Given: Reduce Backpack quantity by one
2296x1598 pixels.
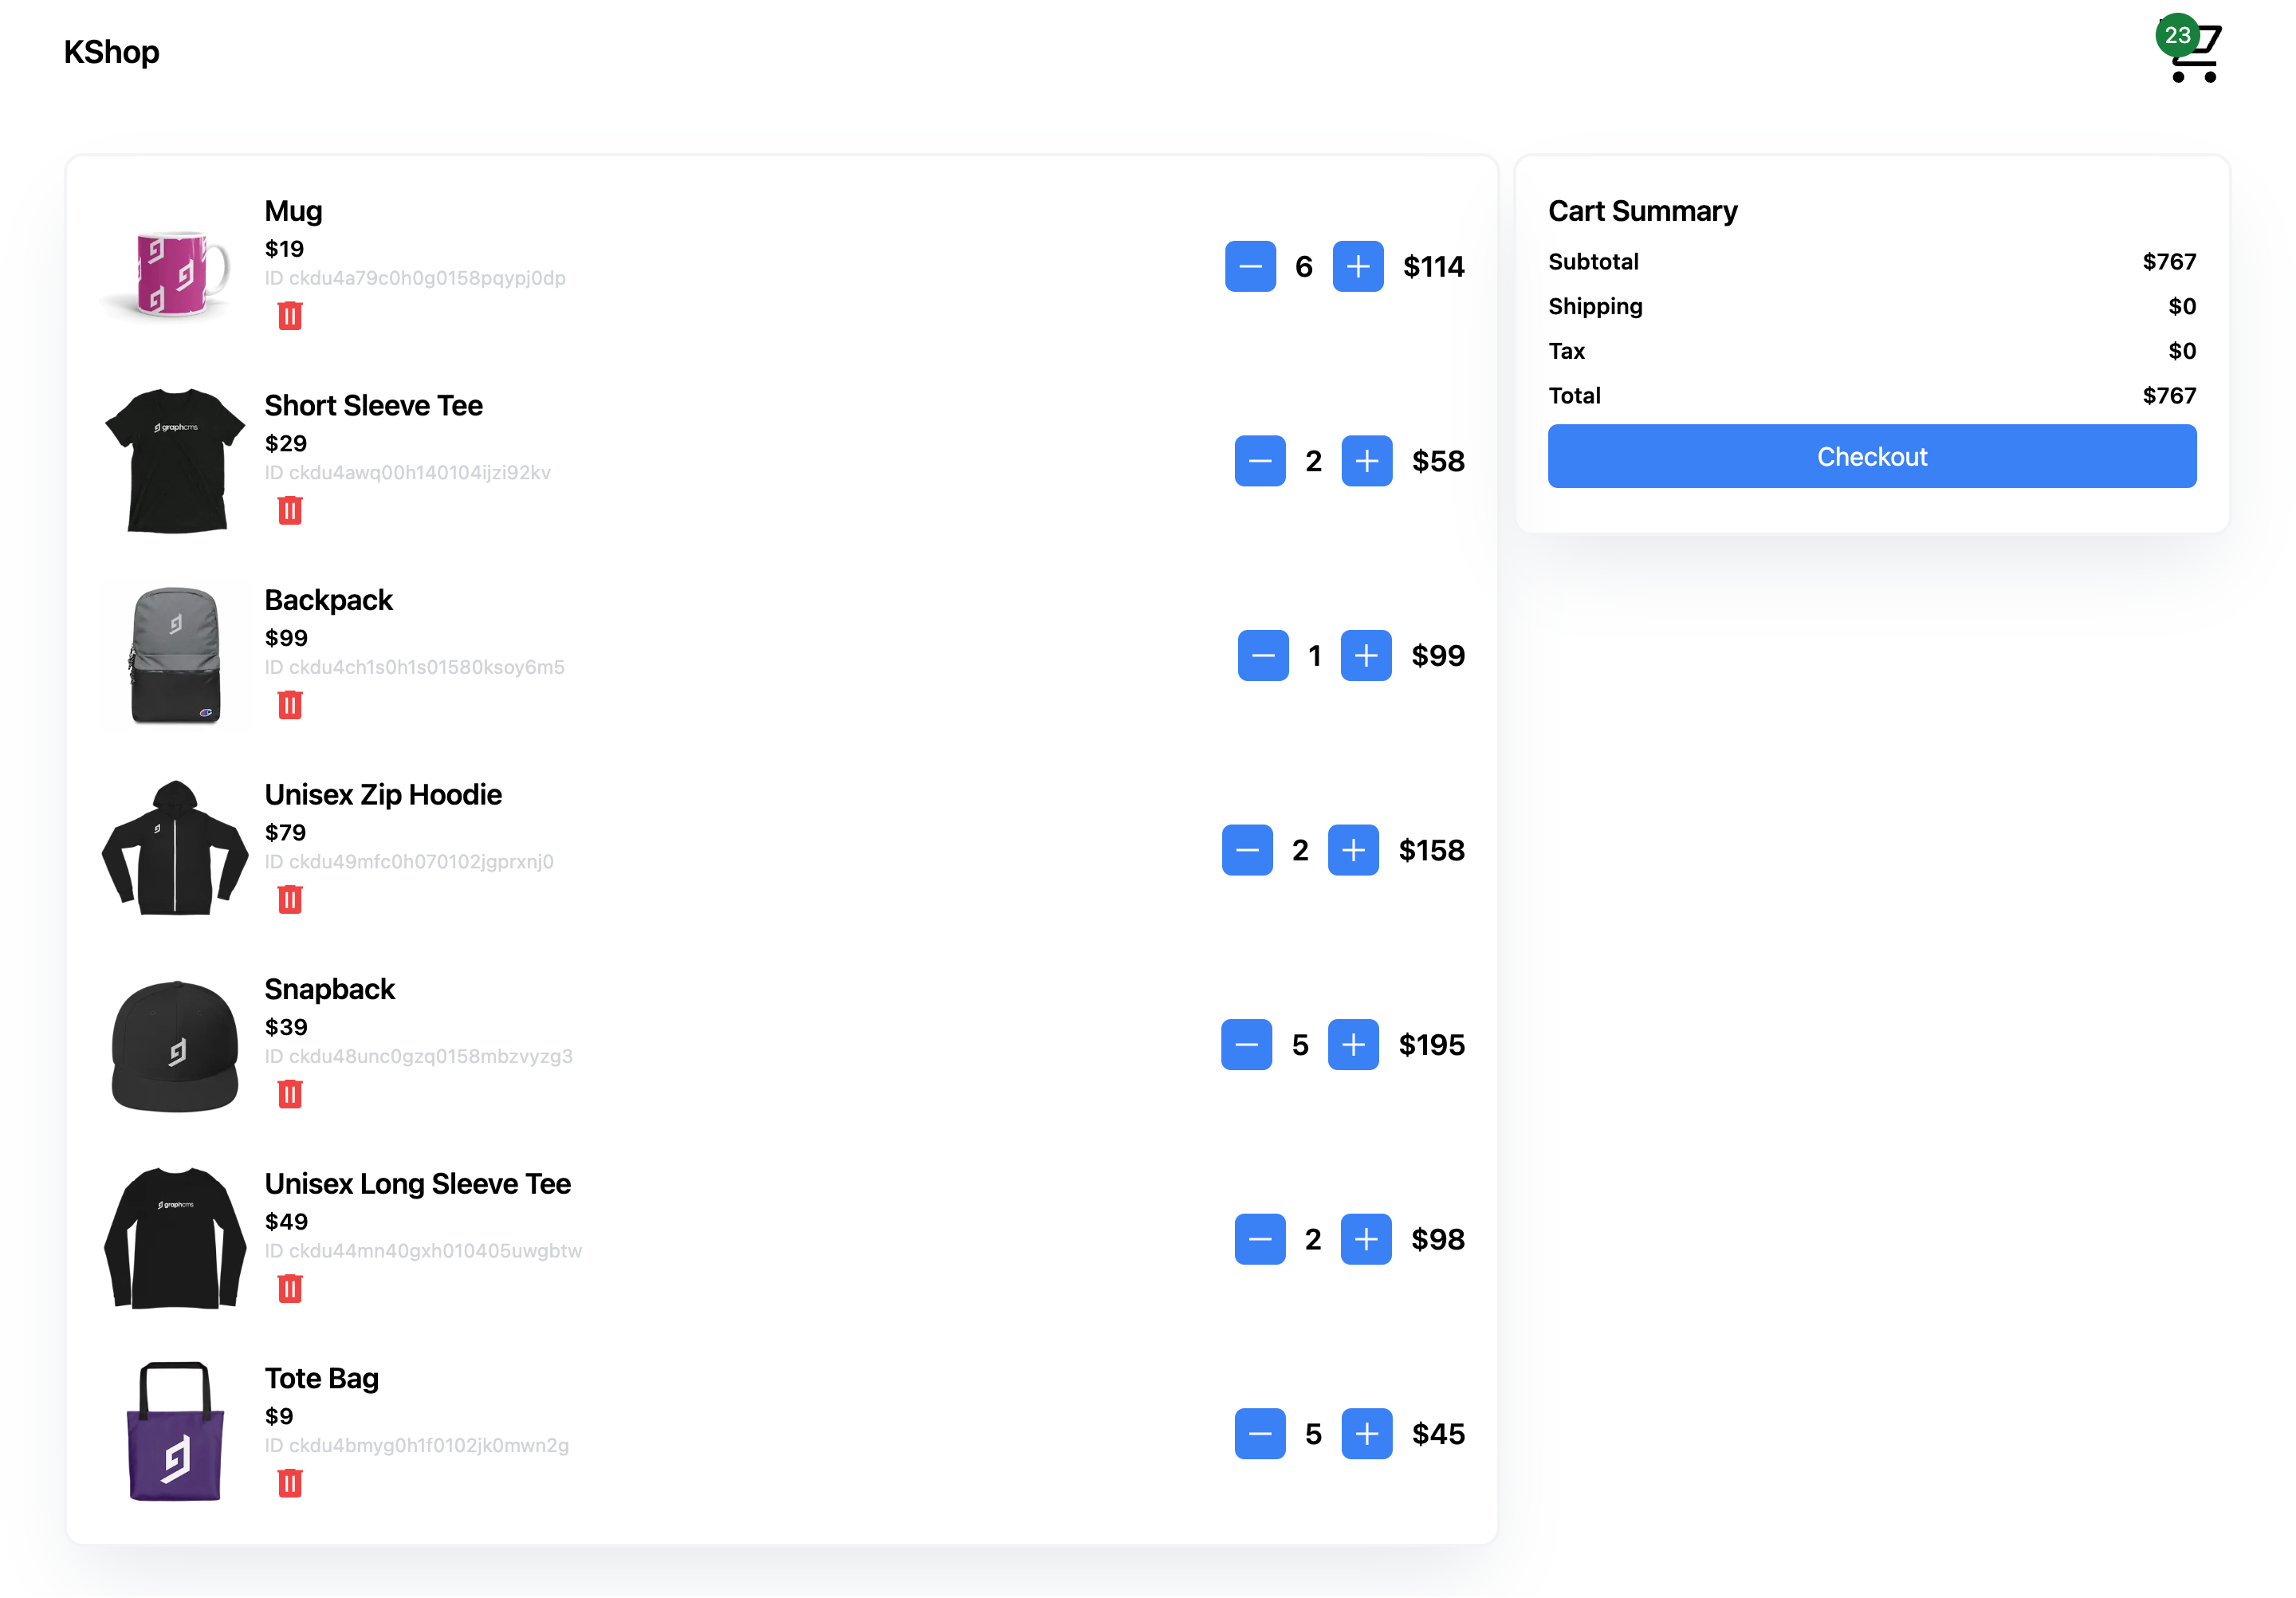Looking at the screenshot, I should click(x=1262, y=656).
